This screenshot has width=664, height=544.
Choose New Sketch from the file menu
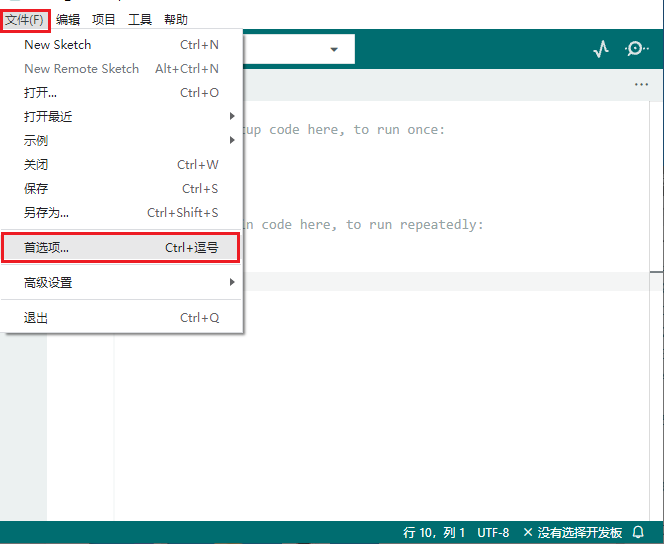(x=122, y=44)
